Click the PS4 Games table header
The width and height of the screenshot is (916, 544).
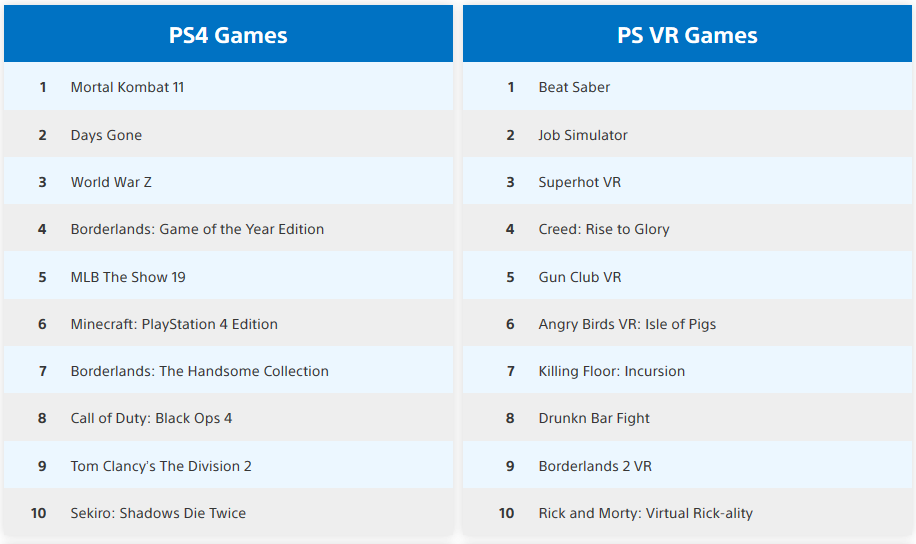coord(228,36)
